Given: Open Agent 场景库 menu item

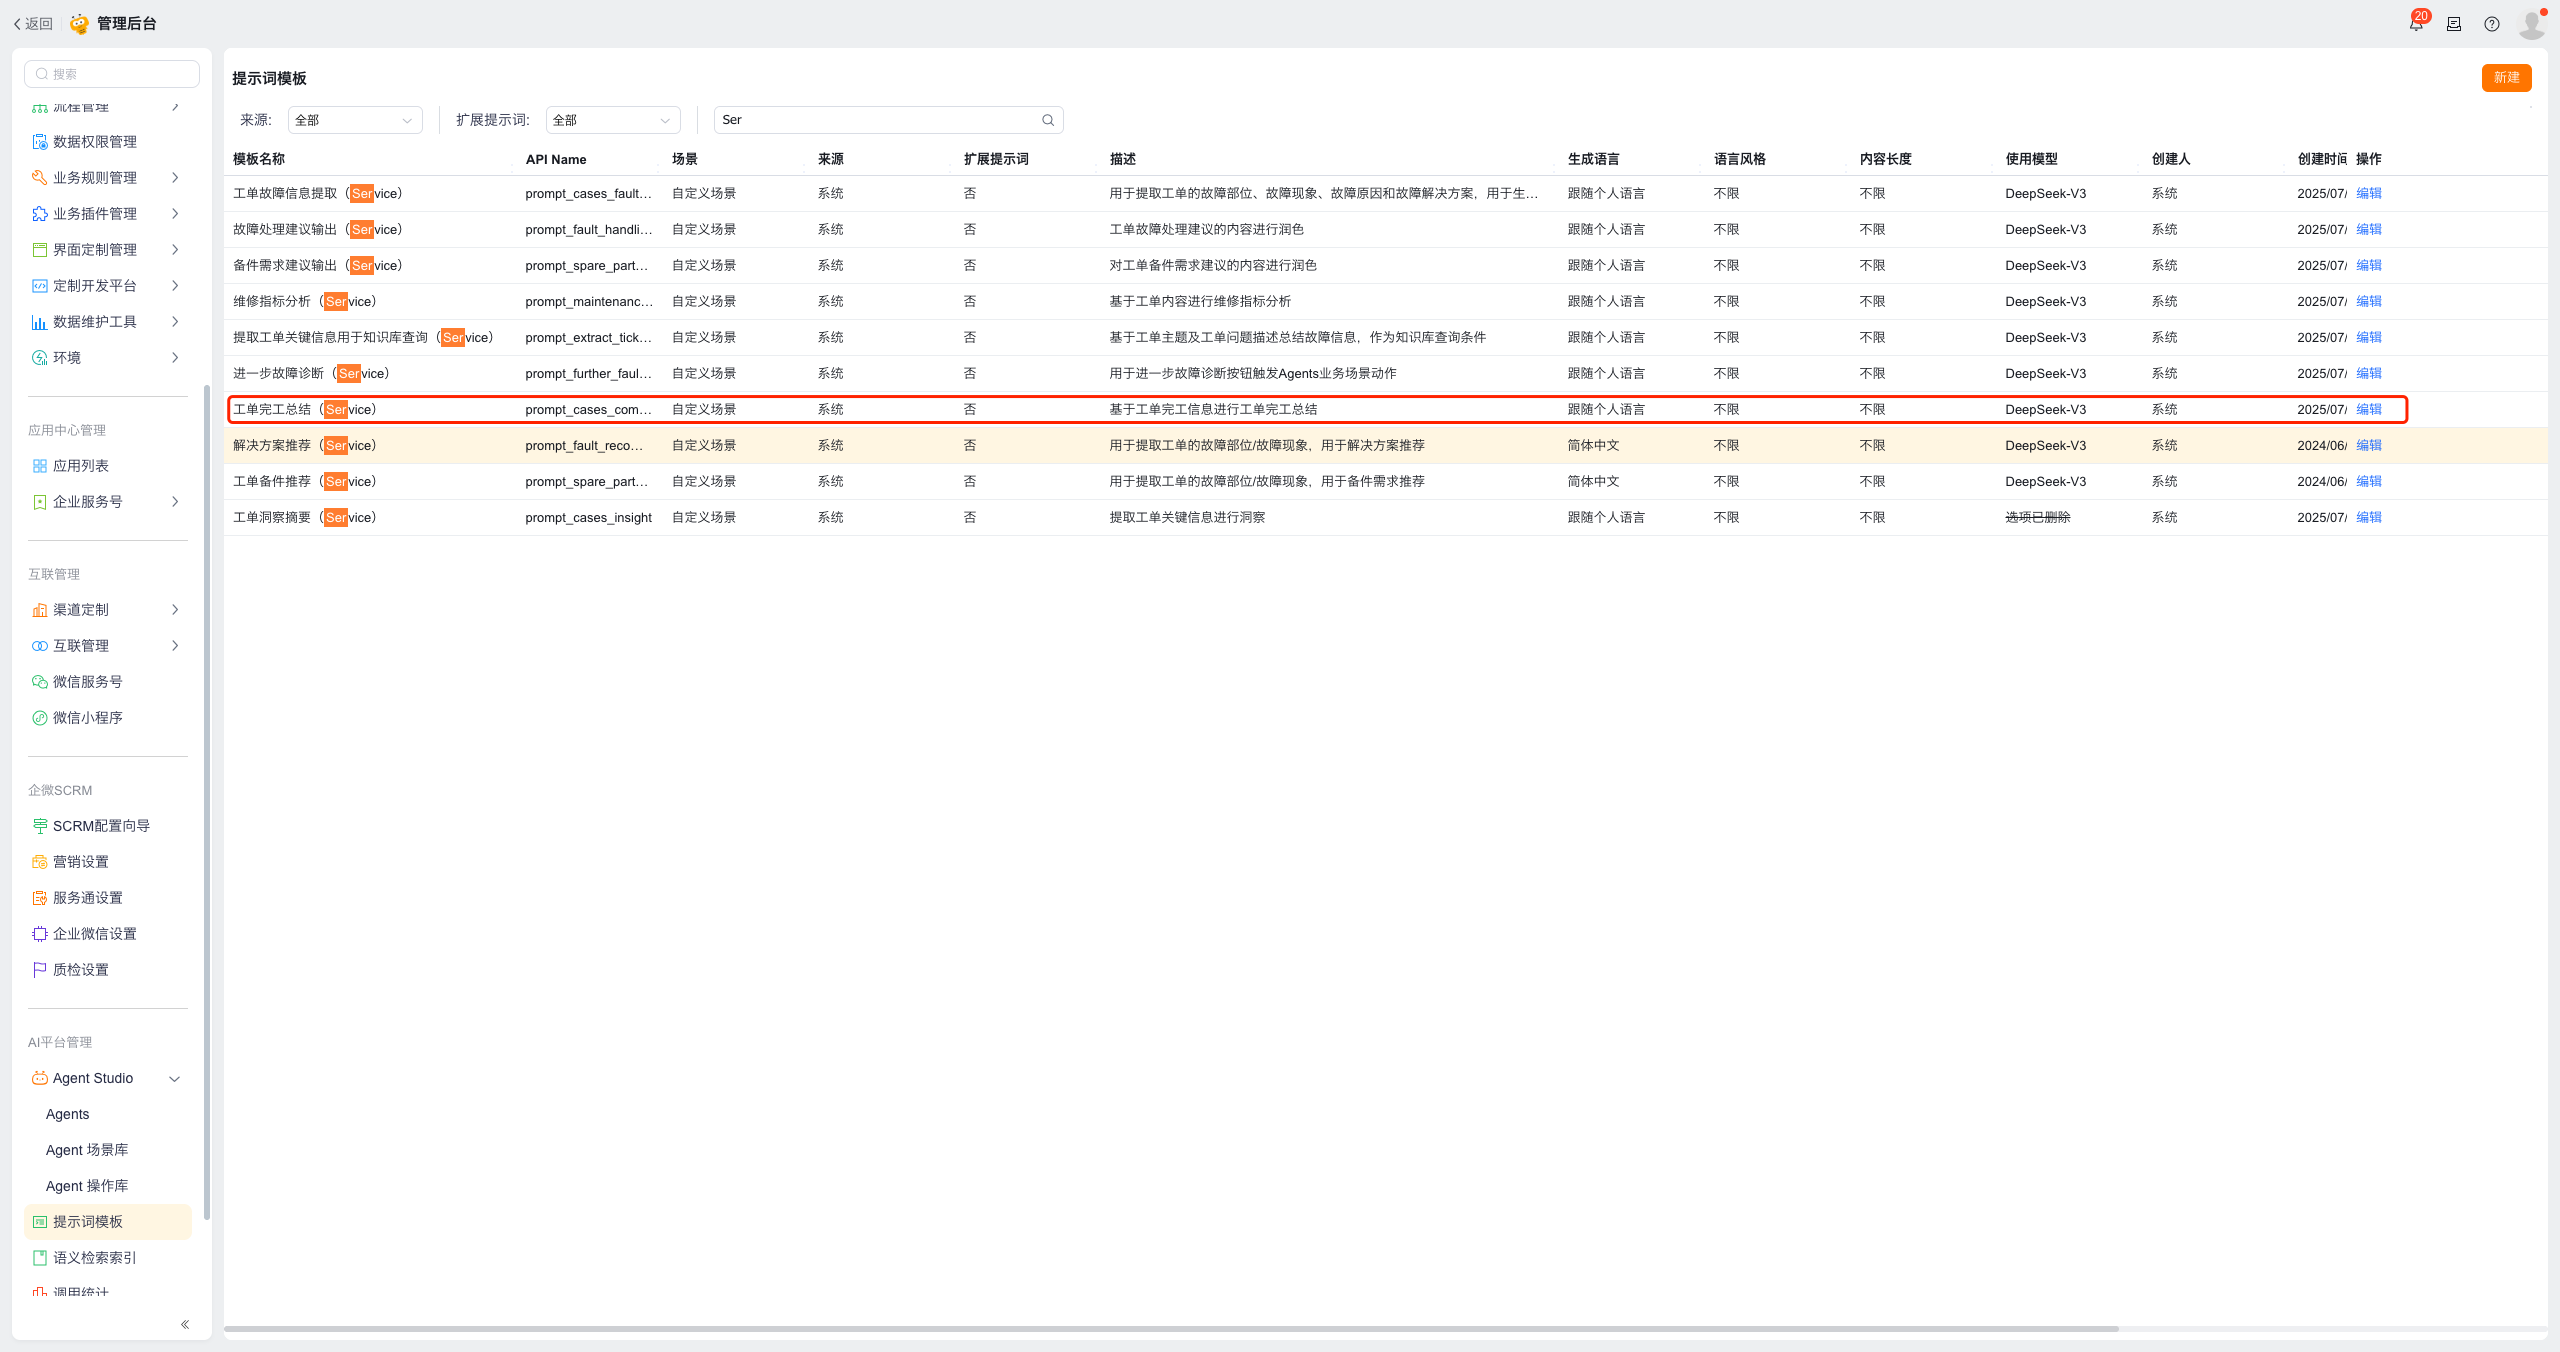Looking at the screenshot, I should (x=87, y=1150).
